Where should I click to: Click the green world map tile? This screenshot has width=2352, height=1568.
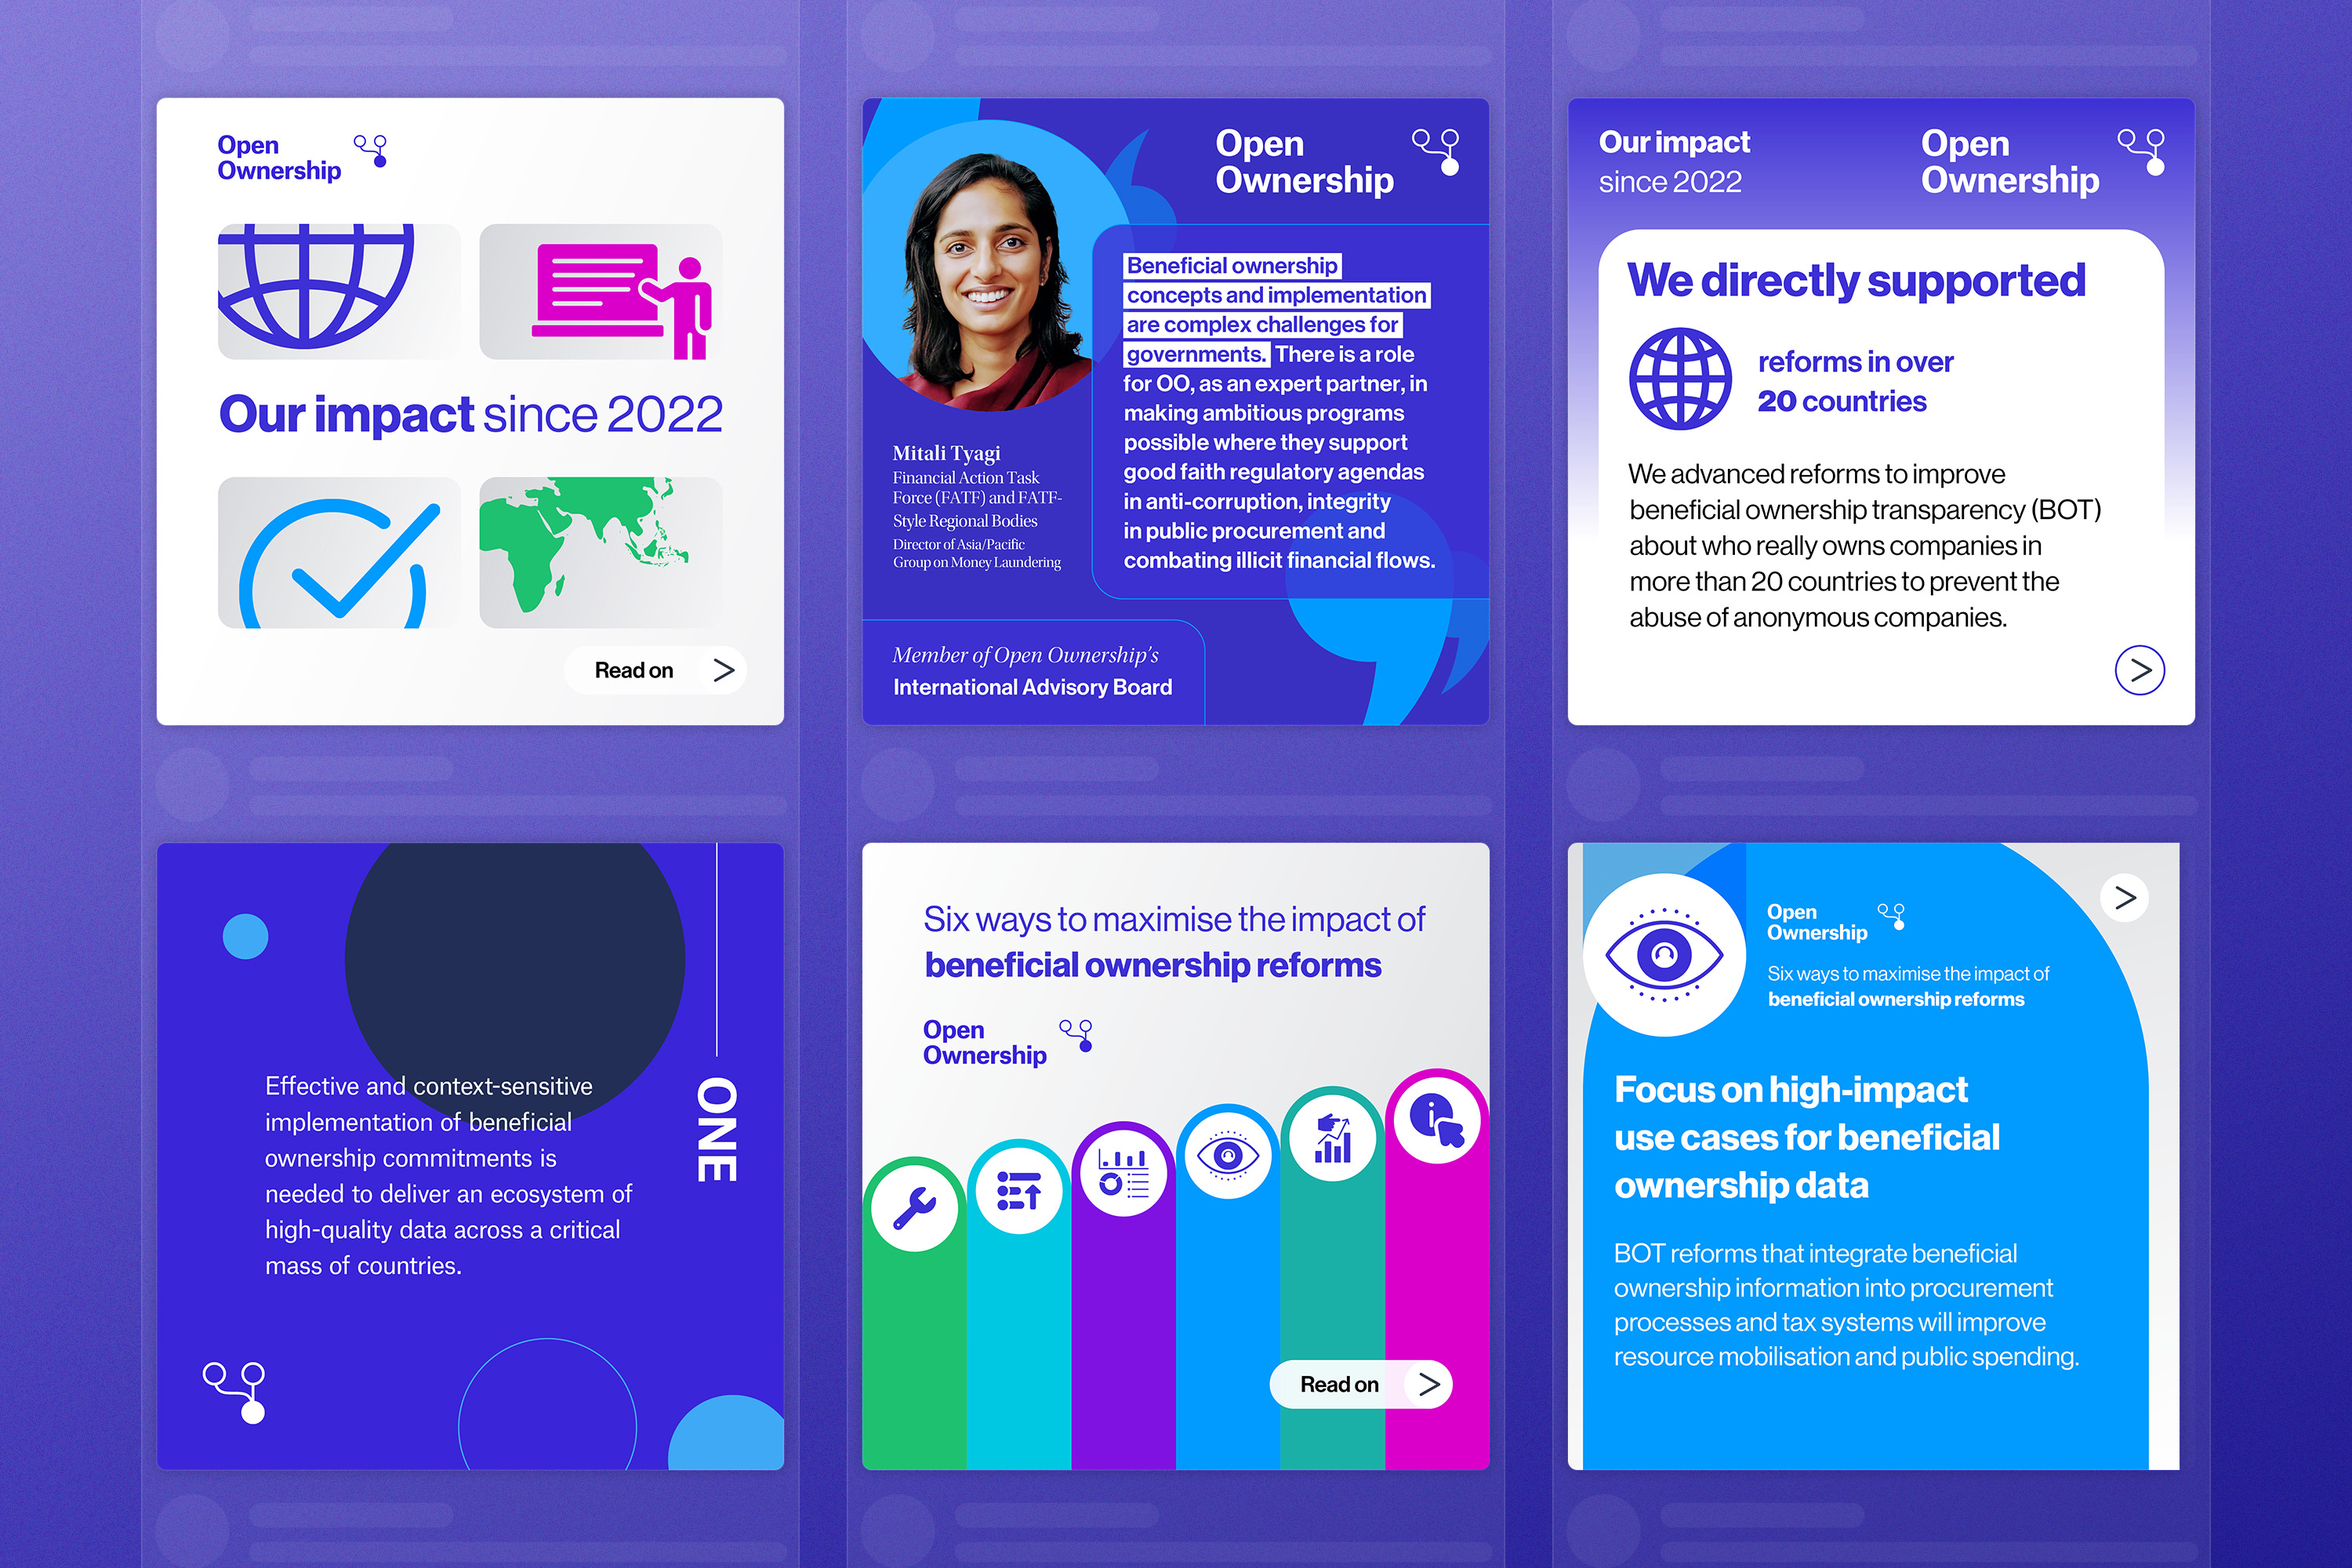(x=601, y=553)
